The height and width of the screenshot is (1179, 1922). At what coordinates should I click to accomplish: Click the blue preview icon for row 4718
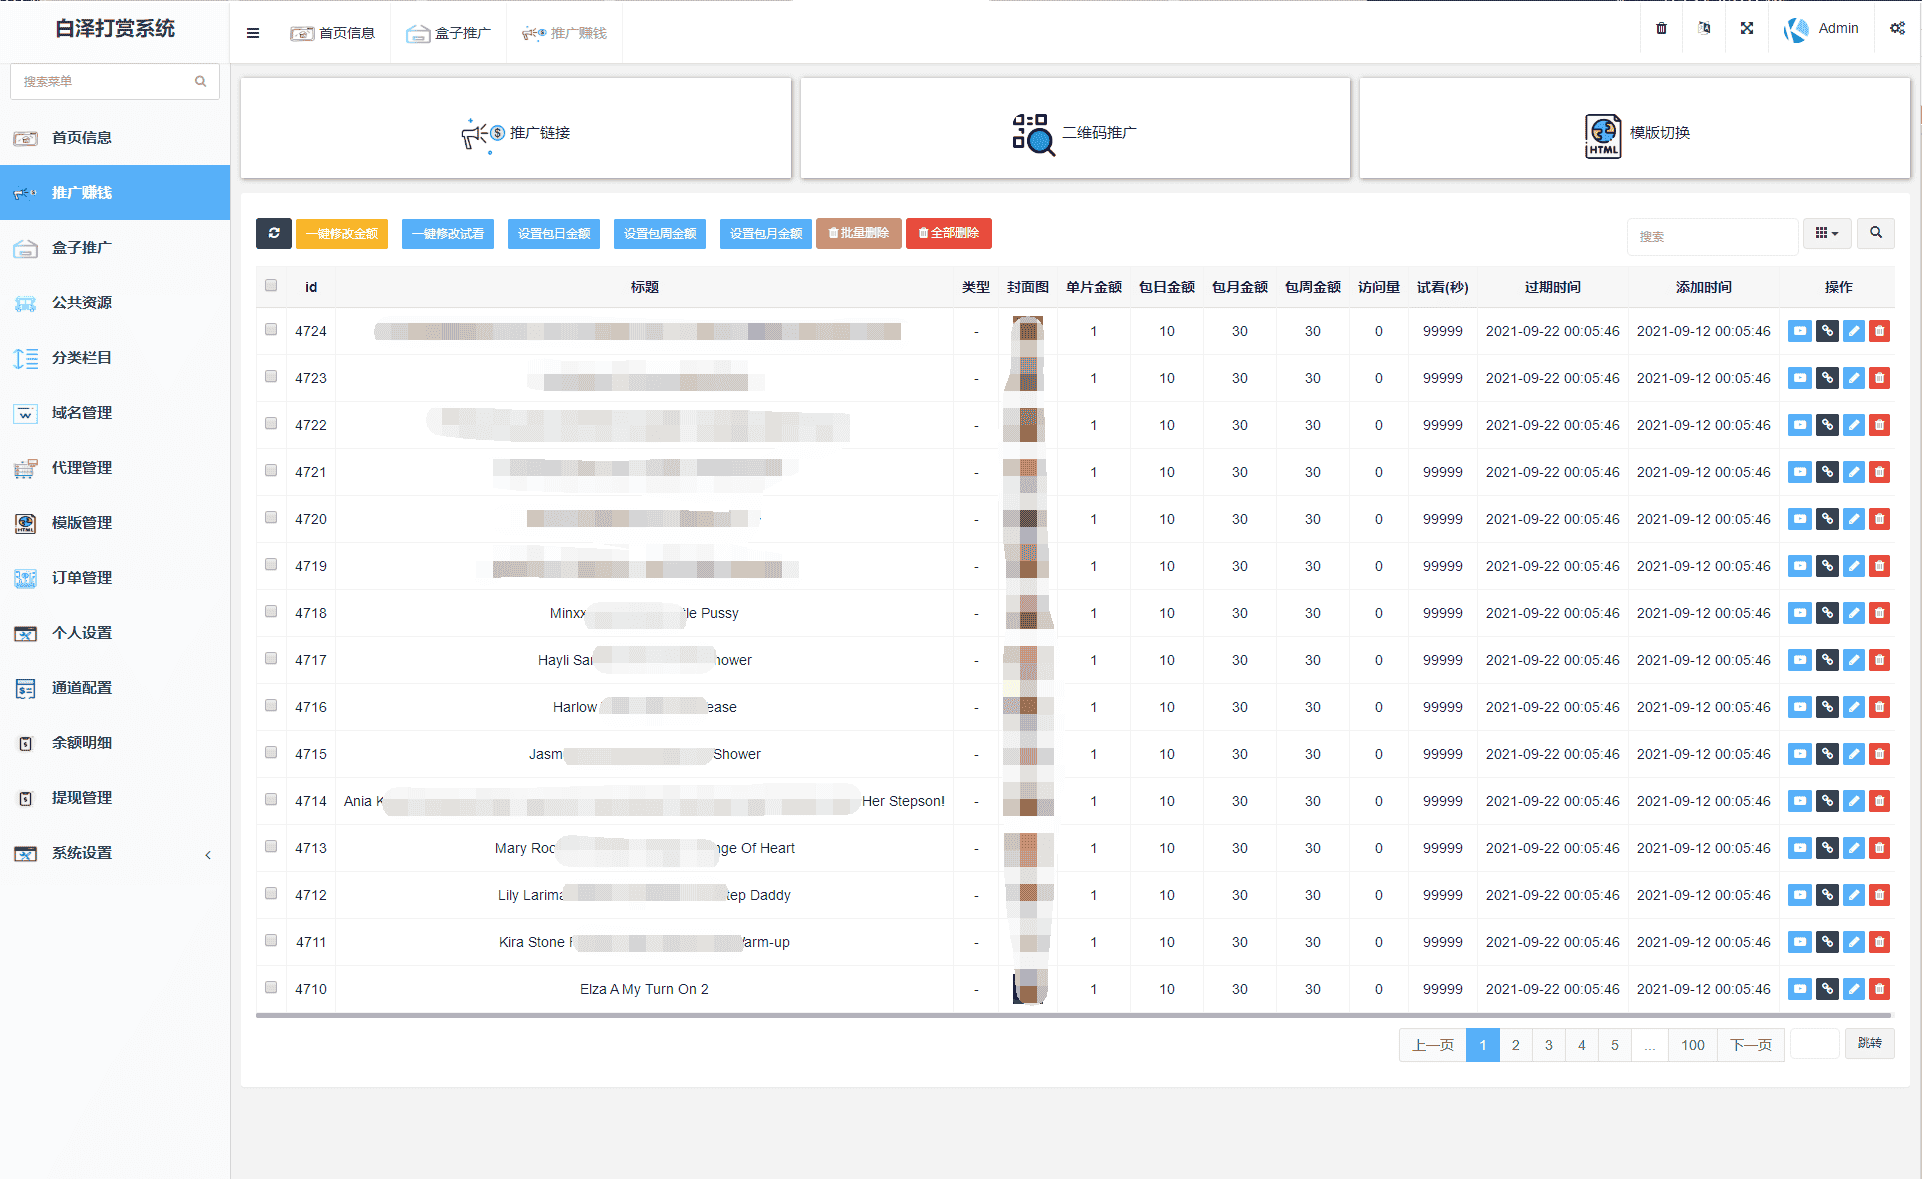1799,613
